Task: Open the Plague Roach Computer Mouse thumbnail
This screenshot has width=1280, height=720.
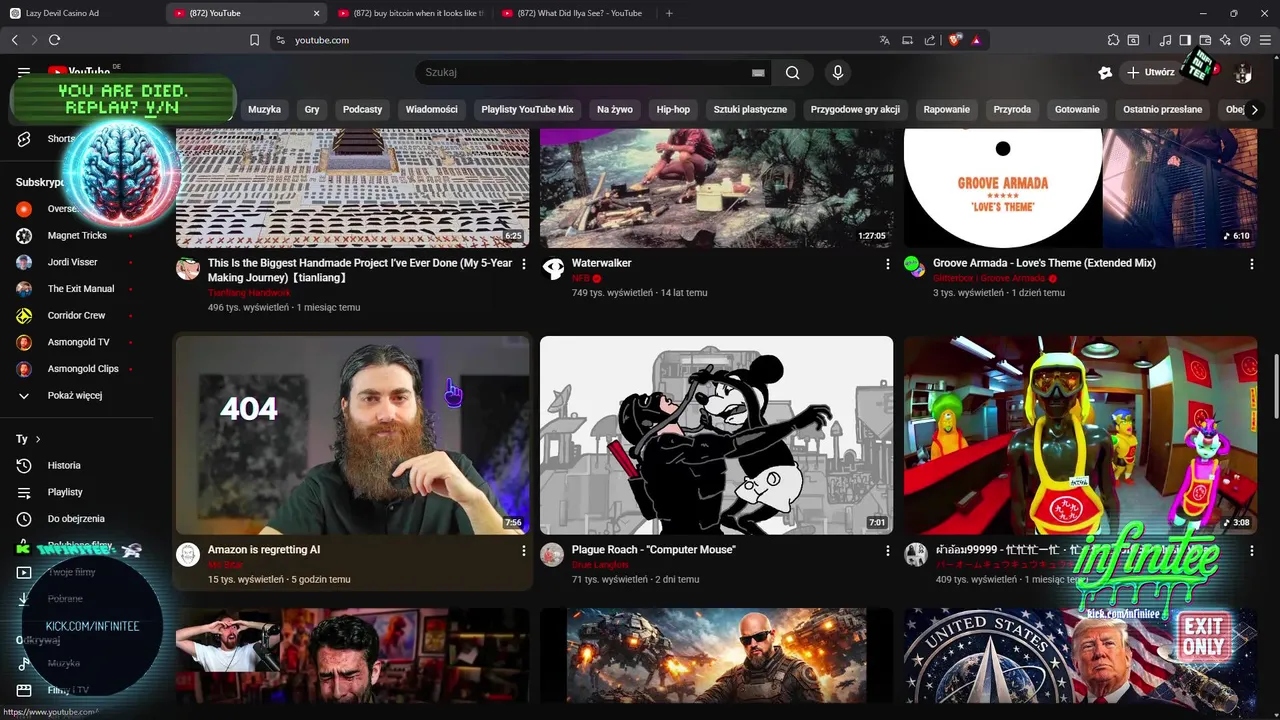Action: tap(716, 435)
